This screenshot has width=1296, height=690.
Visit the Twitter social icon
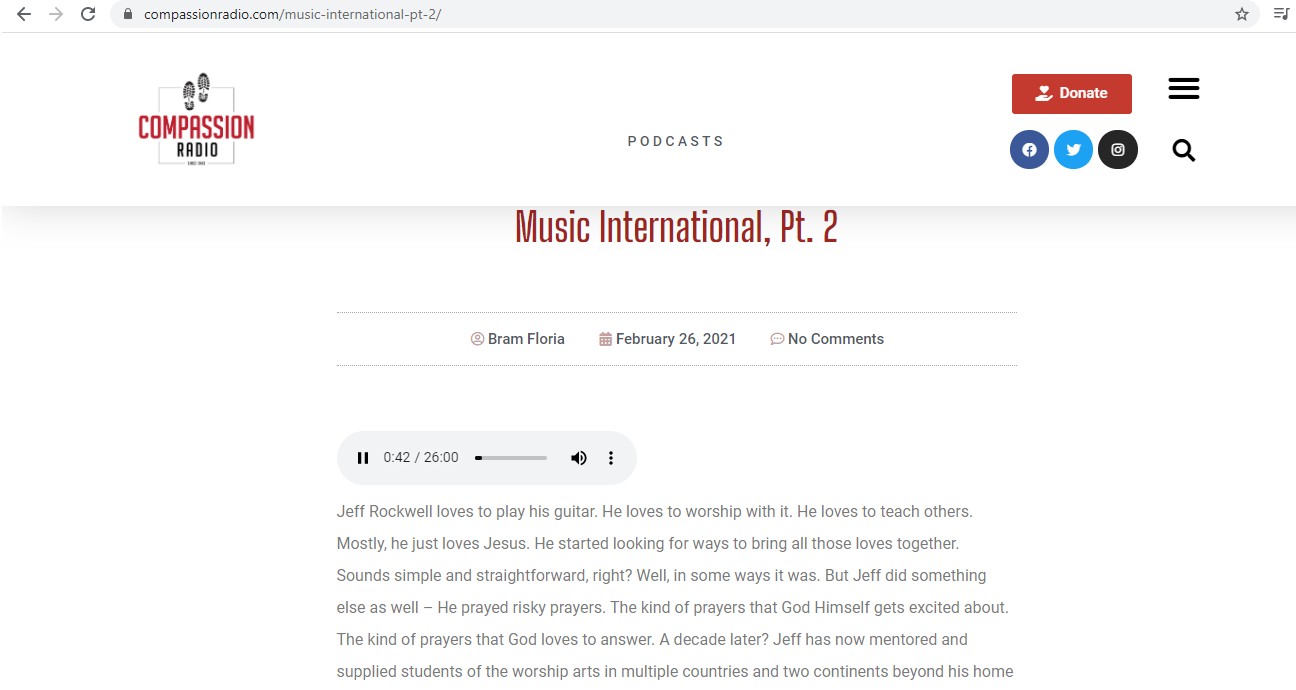pyautogui.click(x=1073, y=150)
